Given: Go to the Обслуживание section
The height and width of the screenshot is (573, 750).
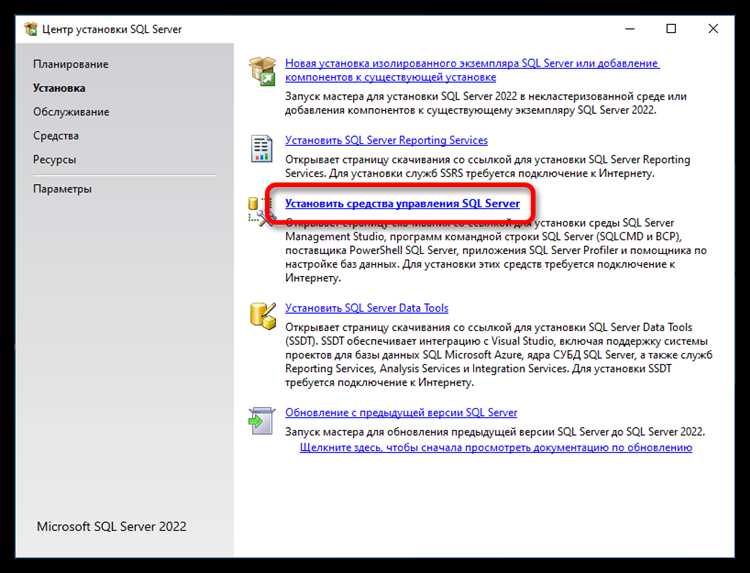Looking at the screenshot, I should point(71,112).
